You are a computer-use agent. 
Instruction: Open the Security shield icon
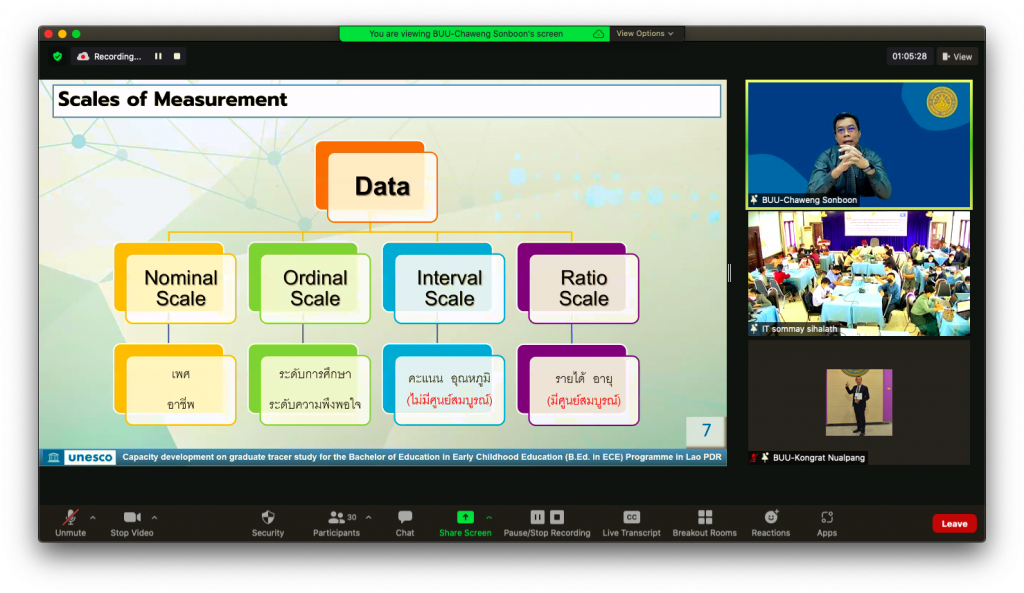click(267, 518)
